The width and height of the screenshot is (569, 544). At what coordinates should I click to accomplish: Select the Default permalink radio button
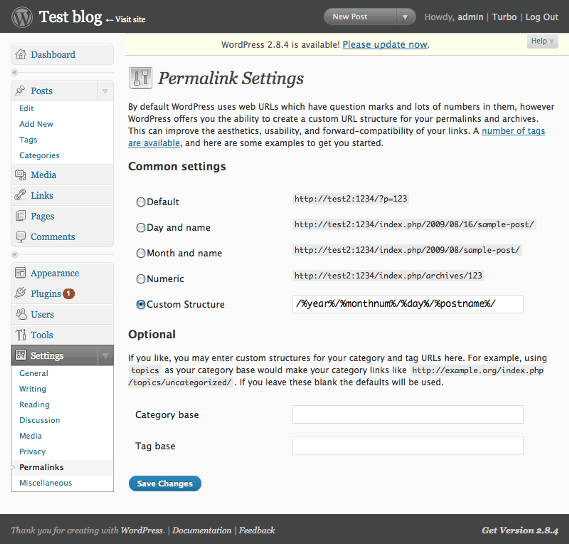[141, 202]
